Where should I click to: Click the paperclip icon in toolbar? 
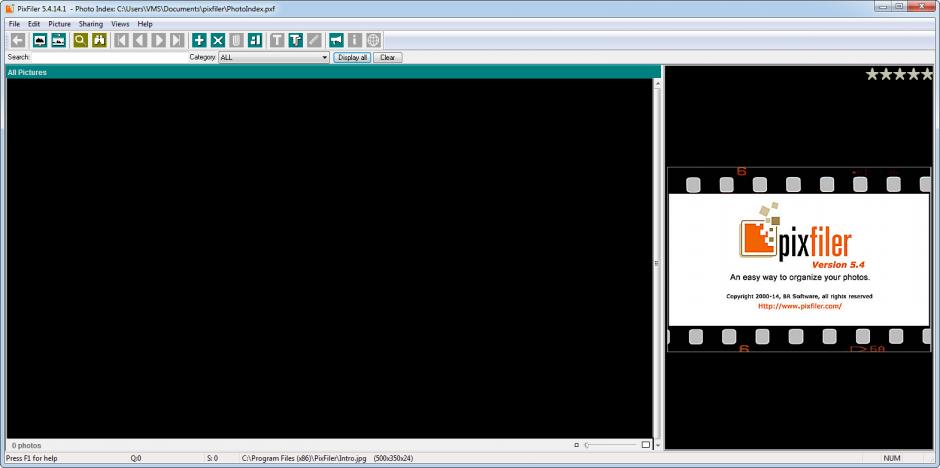pos(236,40)
